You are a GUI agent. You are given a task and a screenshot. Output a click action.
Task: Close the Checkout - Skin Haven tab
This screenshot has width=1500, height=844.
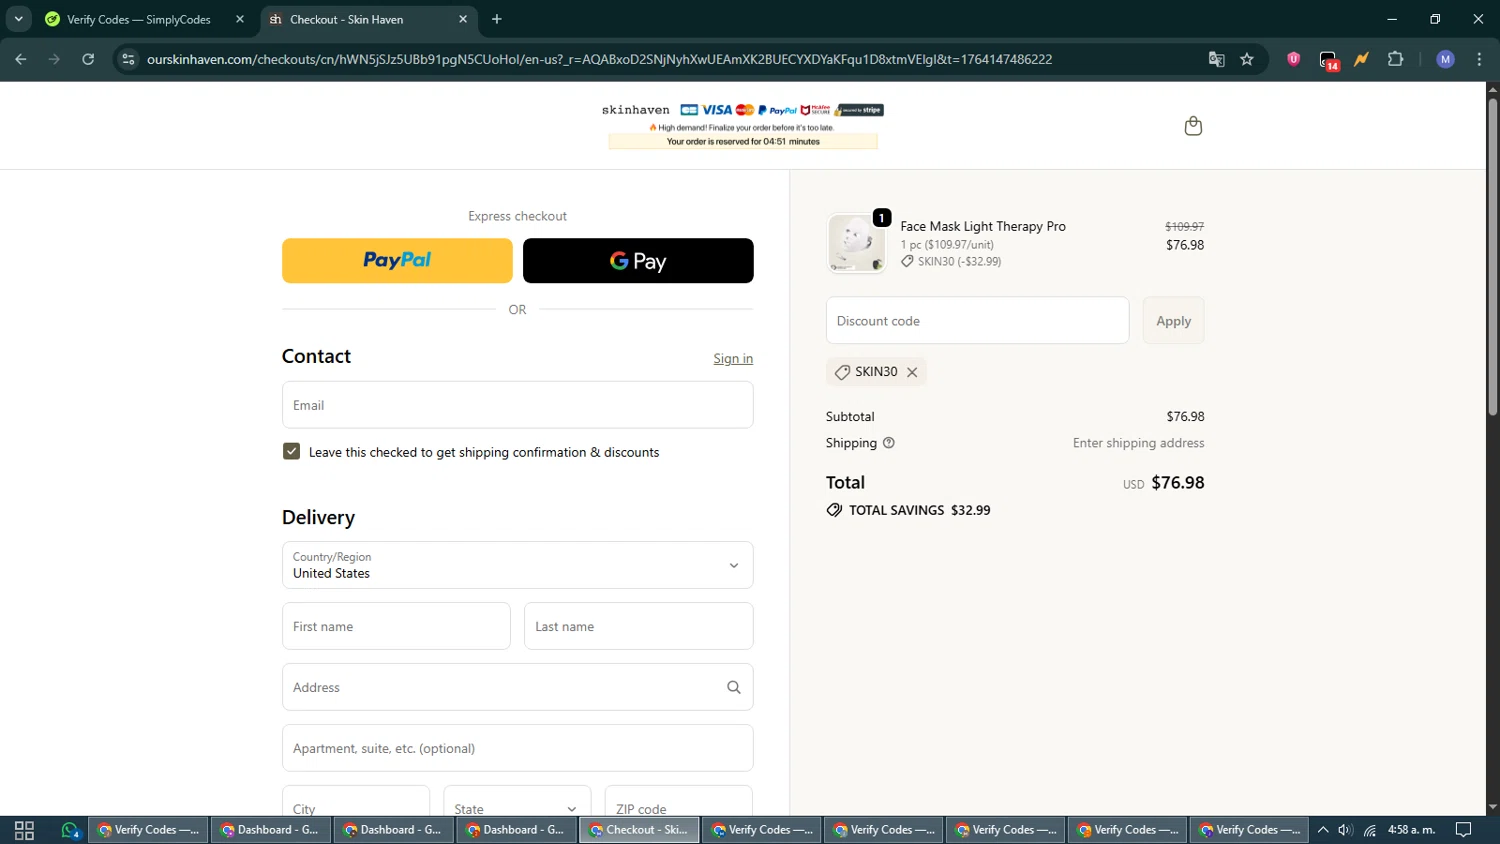click(463, 19)
